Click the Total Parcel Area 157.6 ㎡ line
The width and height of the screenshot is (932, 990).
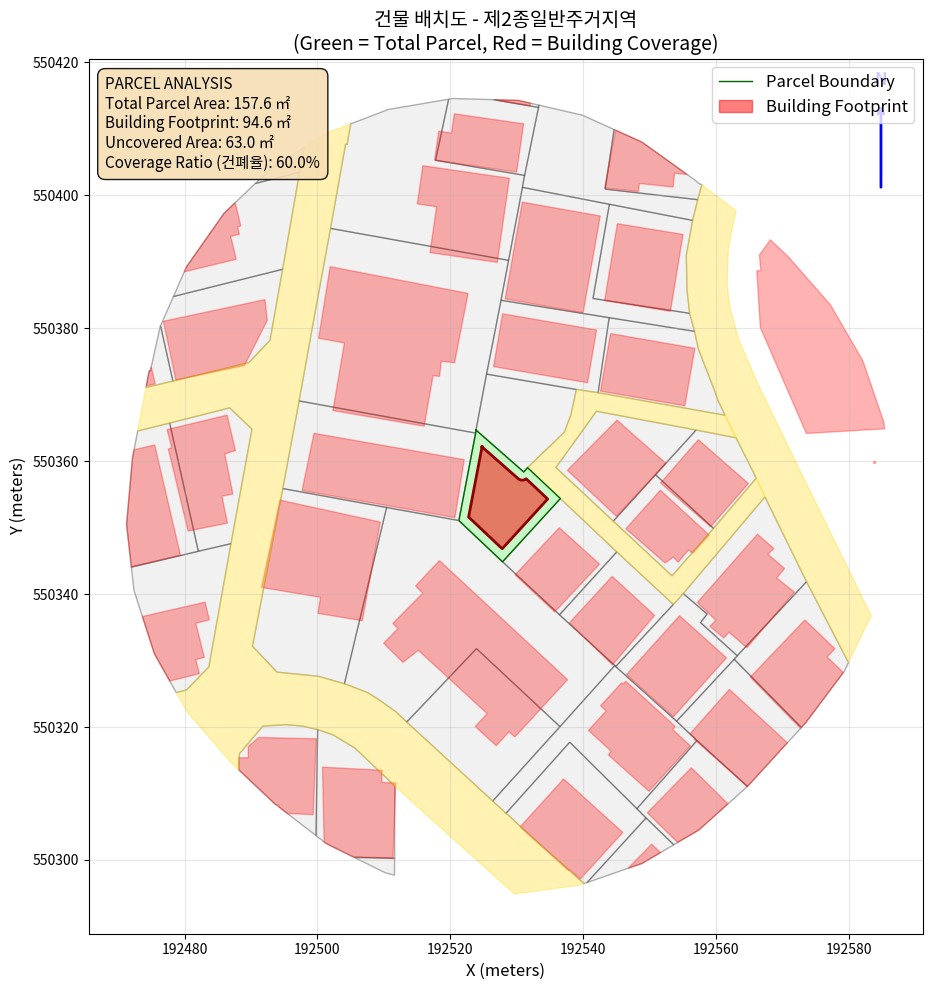click(197, 103)
